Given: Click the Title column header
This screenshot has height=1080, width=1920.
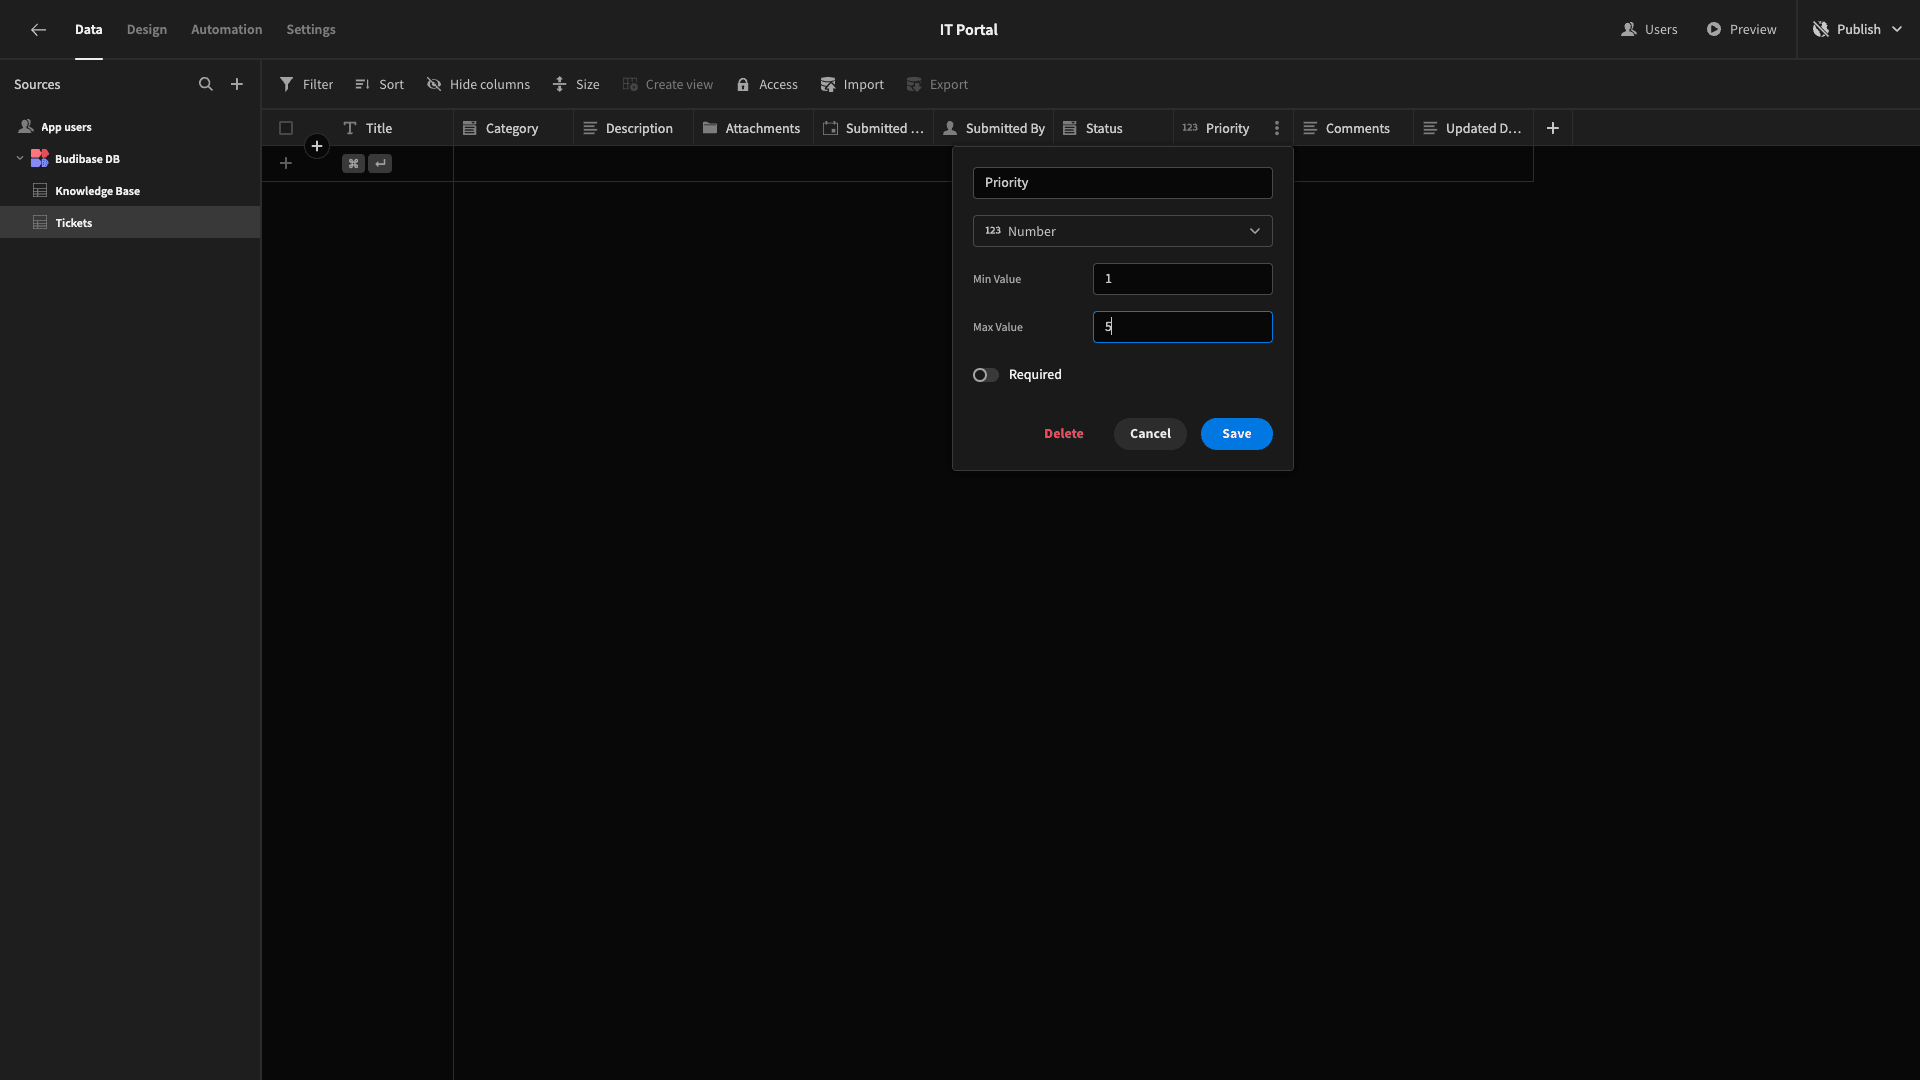Looking at the screenshot, I should click(393, 128).
